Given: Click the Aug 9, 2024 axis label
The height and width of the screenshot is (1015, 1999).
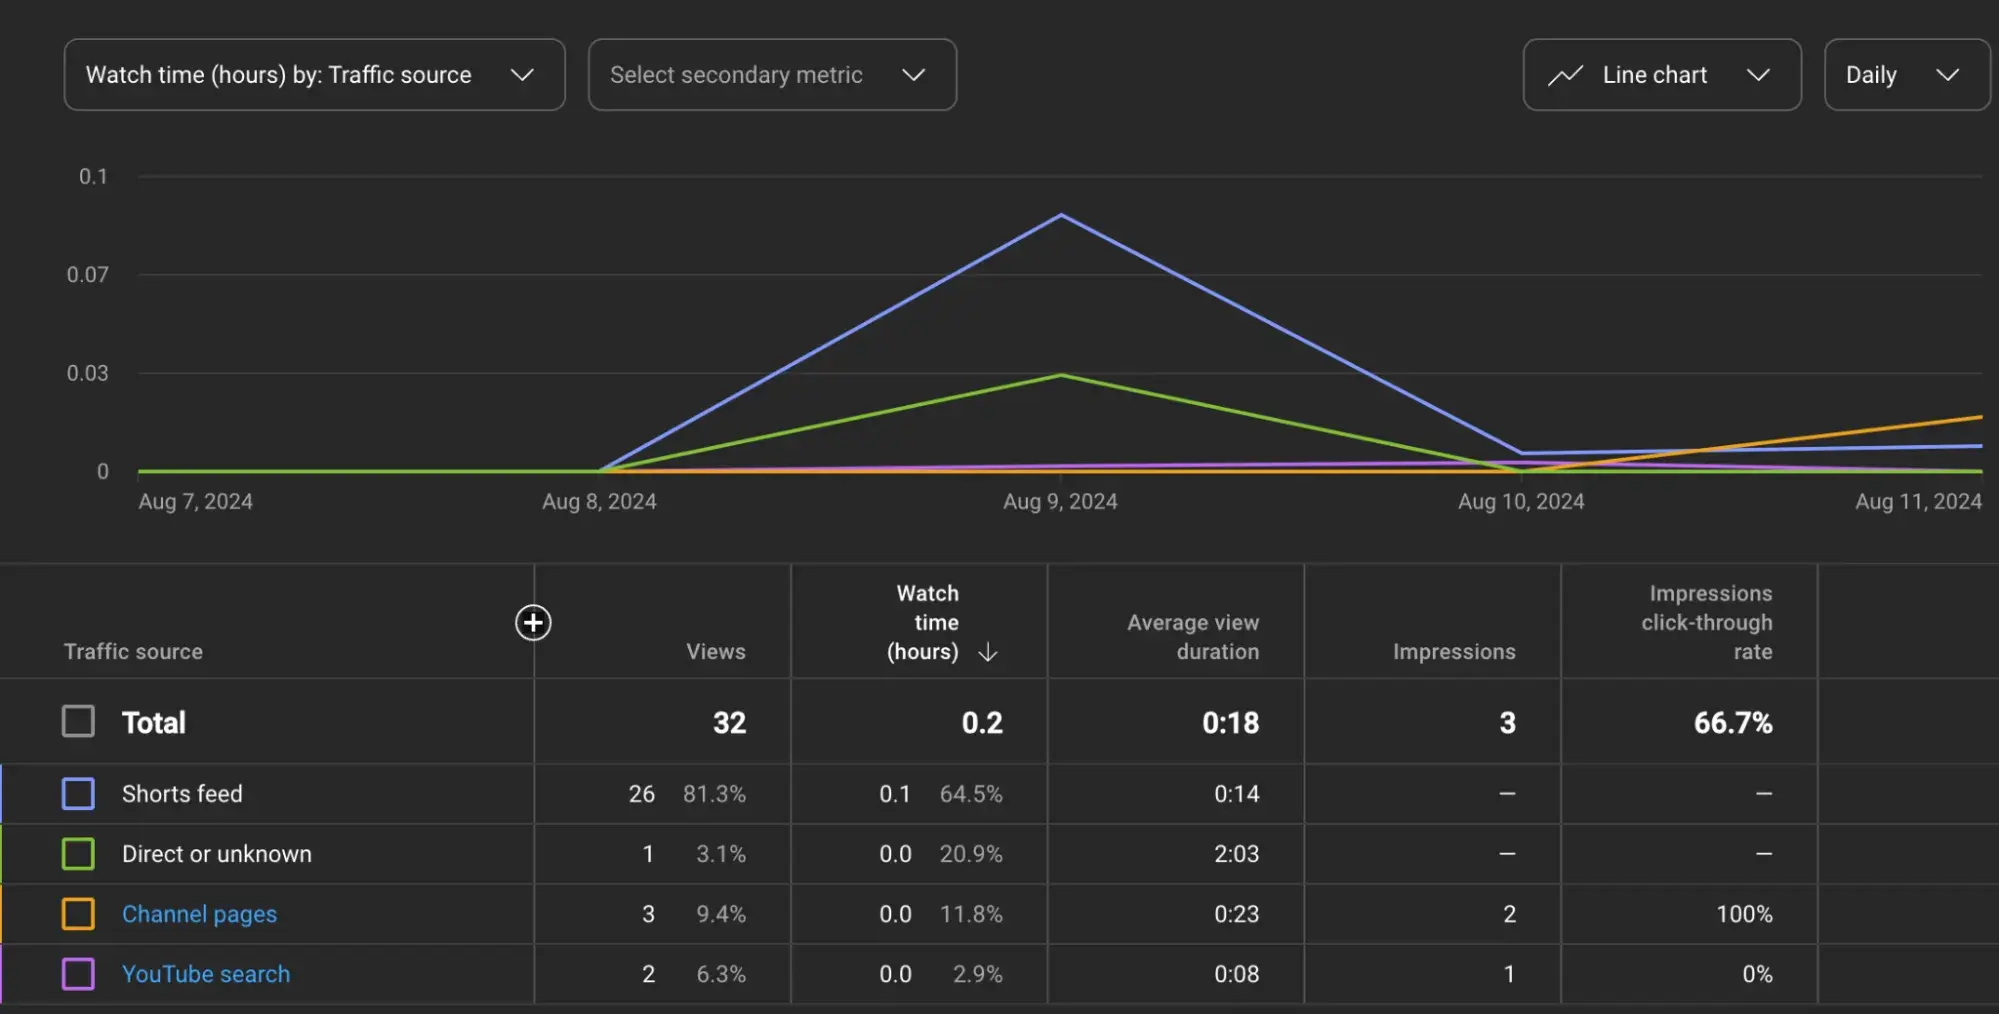Looking at the screenshot, I should (1060, 502).
